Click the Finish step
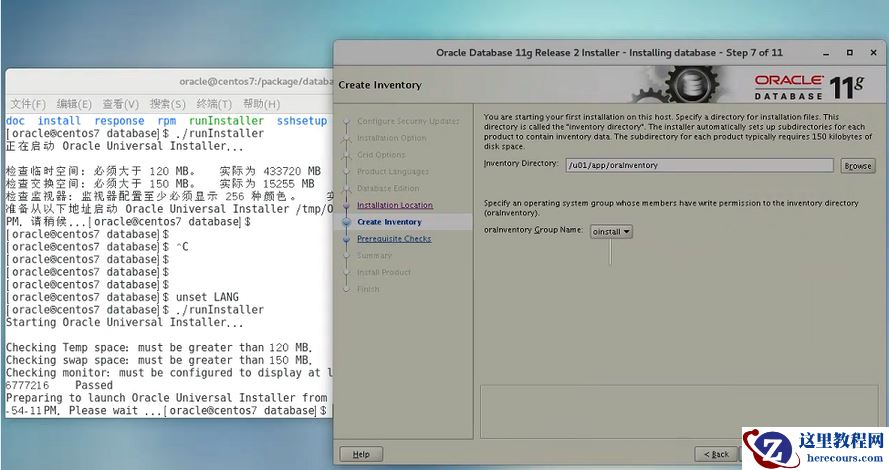Viewport: 889px width, 470px height. point(368,289)
